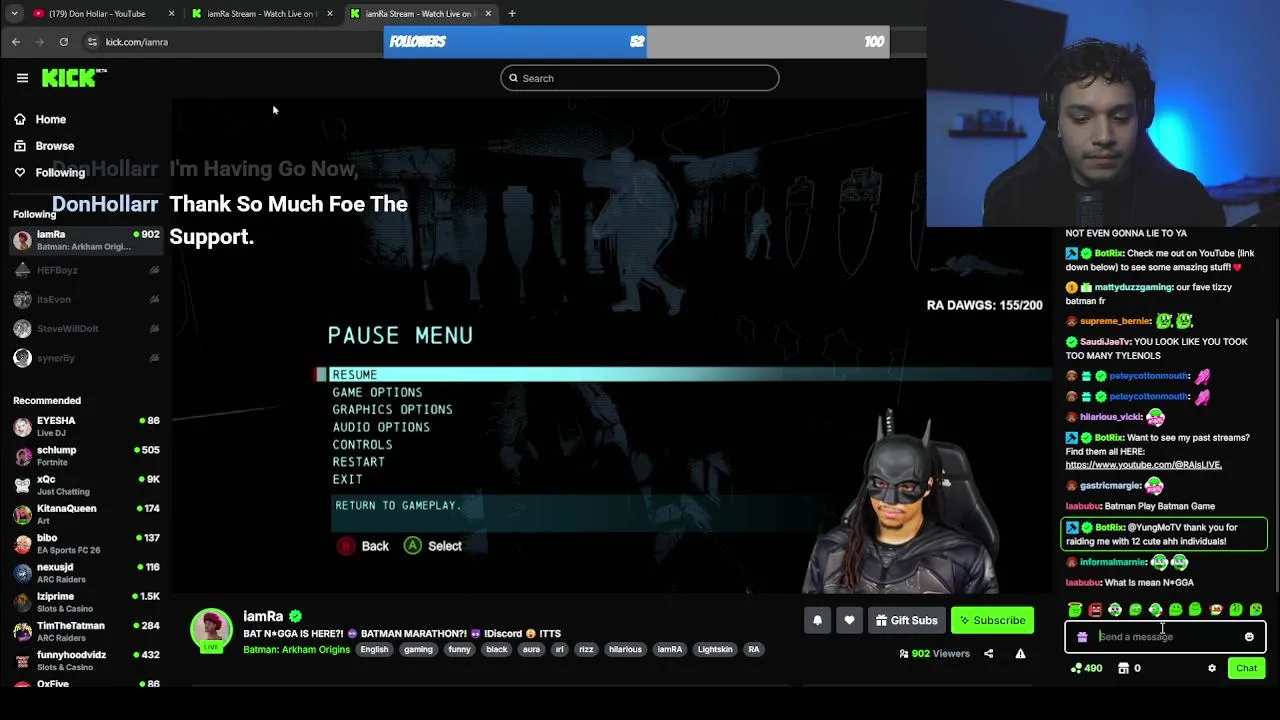Open chat settings gear
Screen dimensions: 1280x720
[1212, 668]
